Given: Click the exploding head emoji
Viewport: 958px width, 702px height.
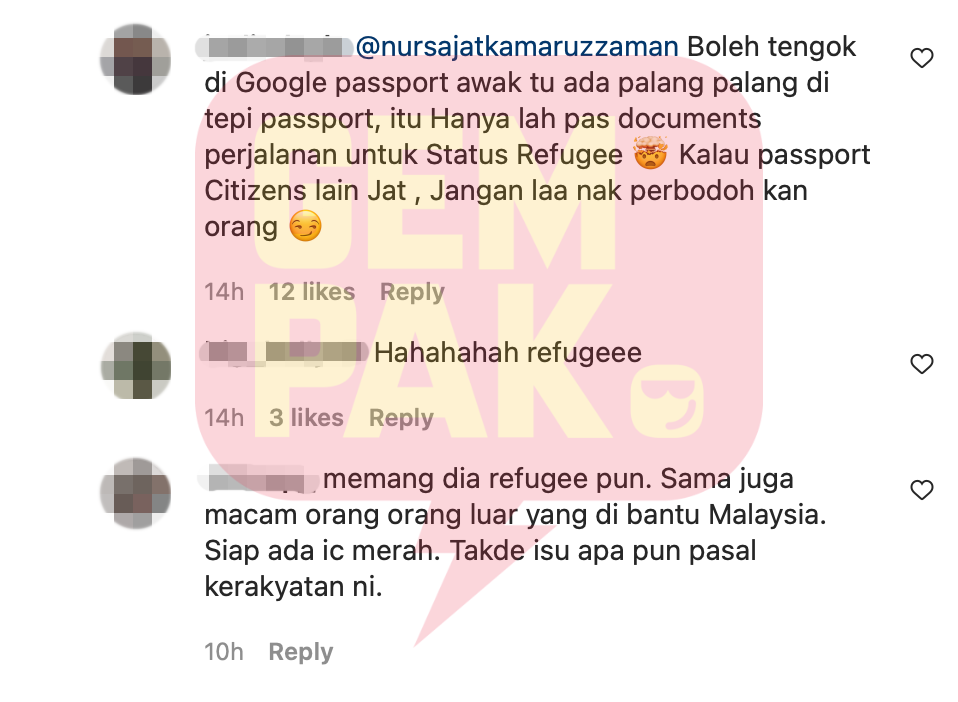Looking at the screenshot, I should 651,153.
